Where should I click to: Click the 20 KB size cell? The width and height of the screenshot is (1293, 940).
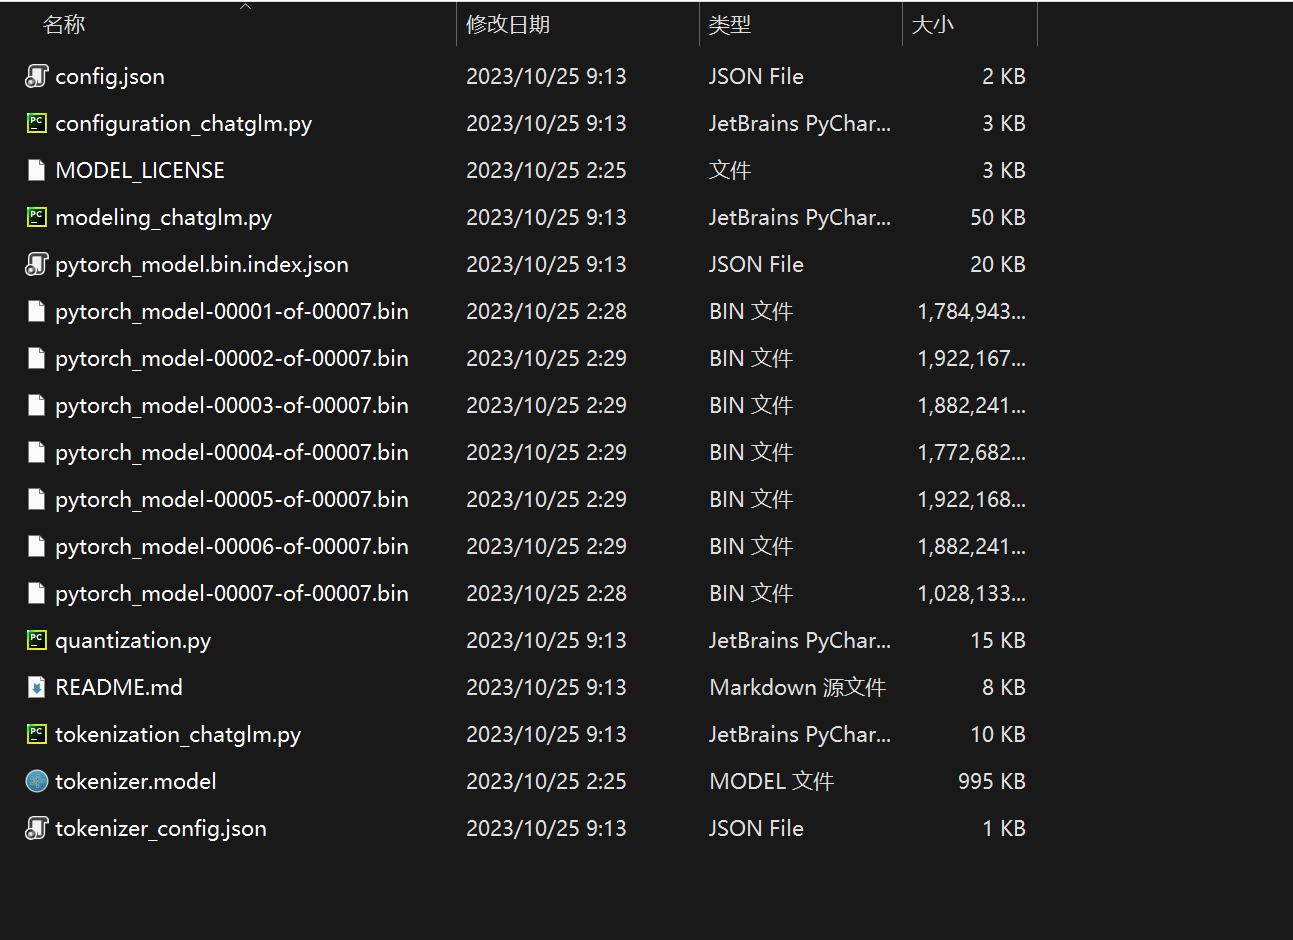pyautogui.click(x=998, y=264)
